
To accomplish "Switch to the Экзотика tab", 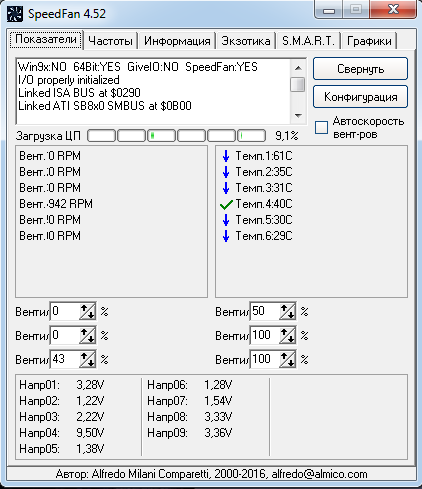I will (x=246, y=41).
